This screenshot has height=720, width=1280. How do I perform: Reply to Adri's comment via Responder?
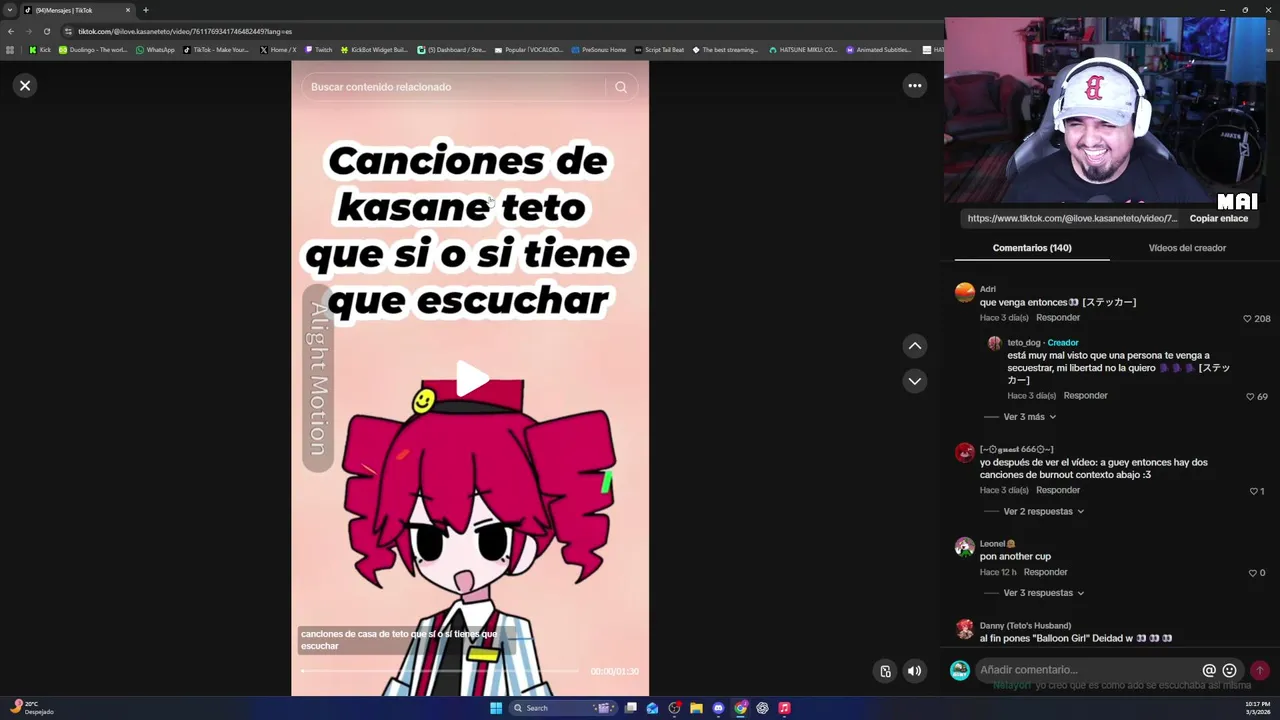click(x=1057, y=318)
